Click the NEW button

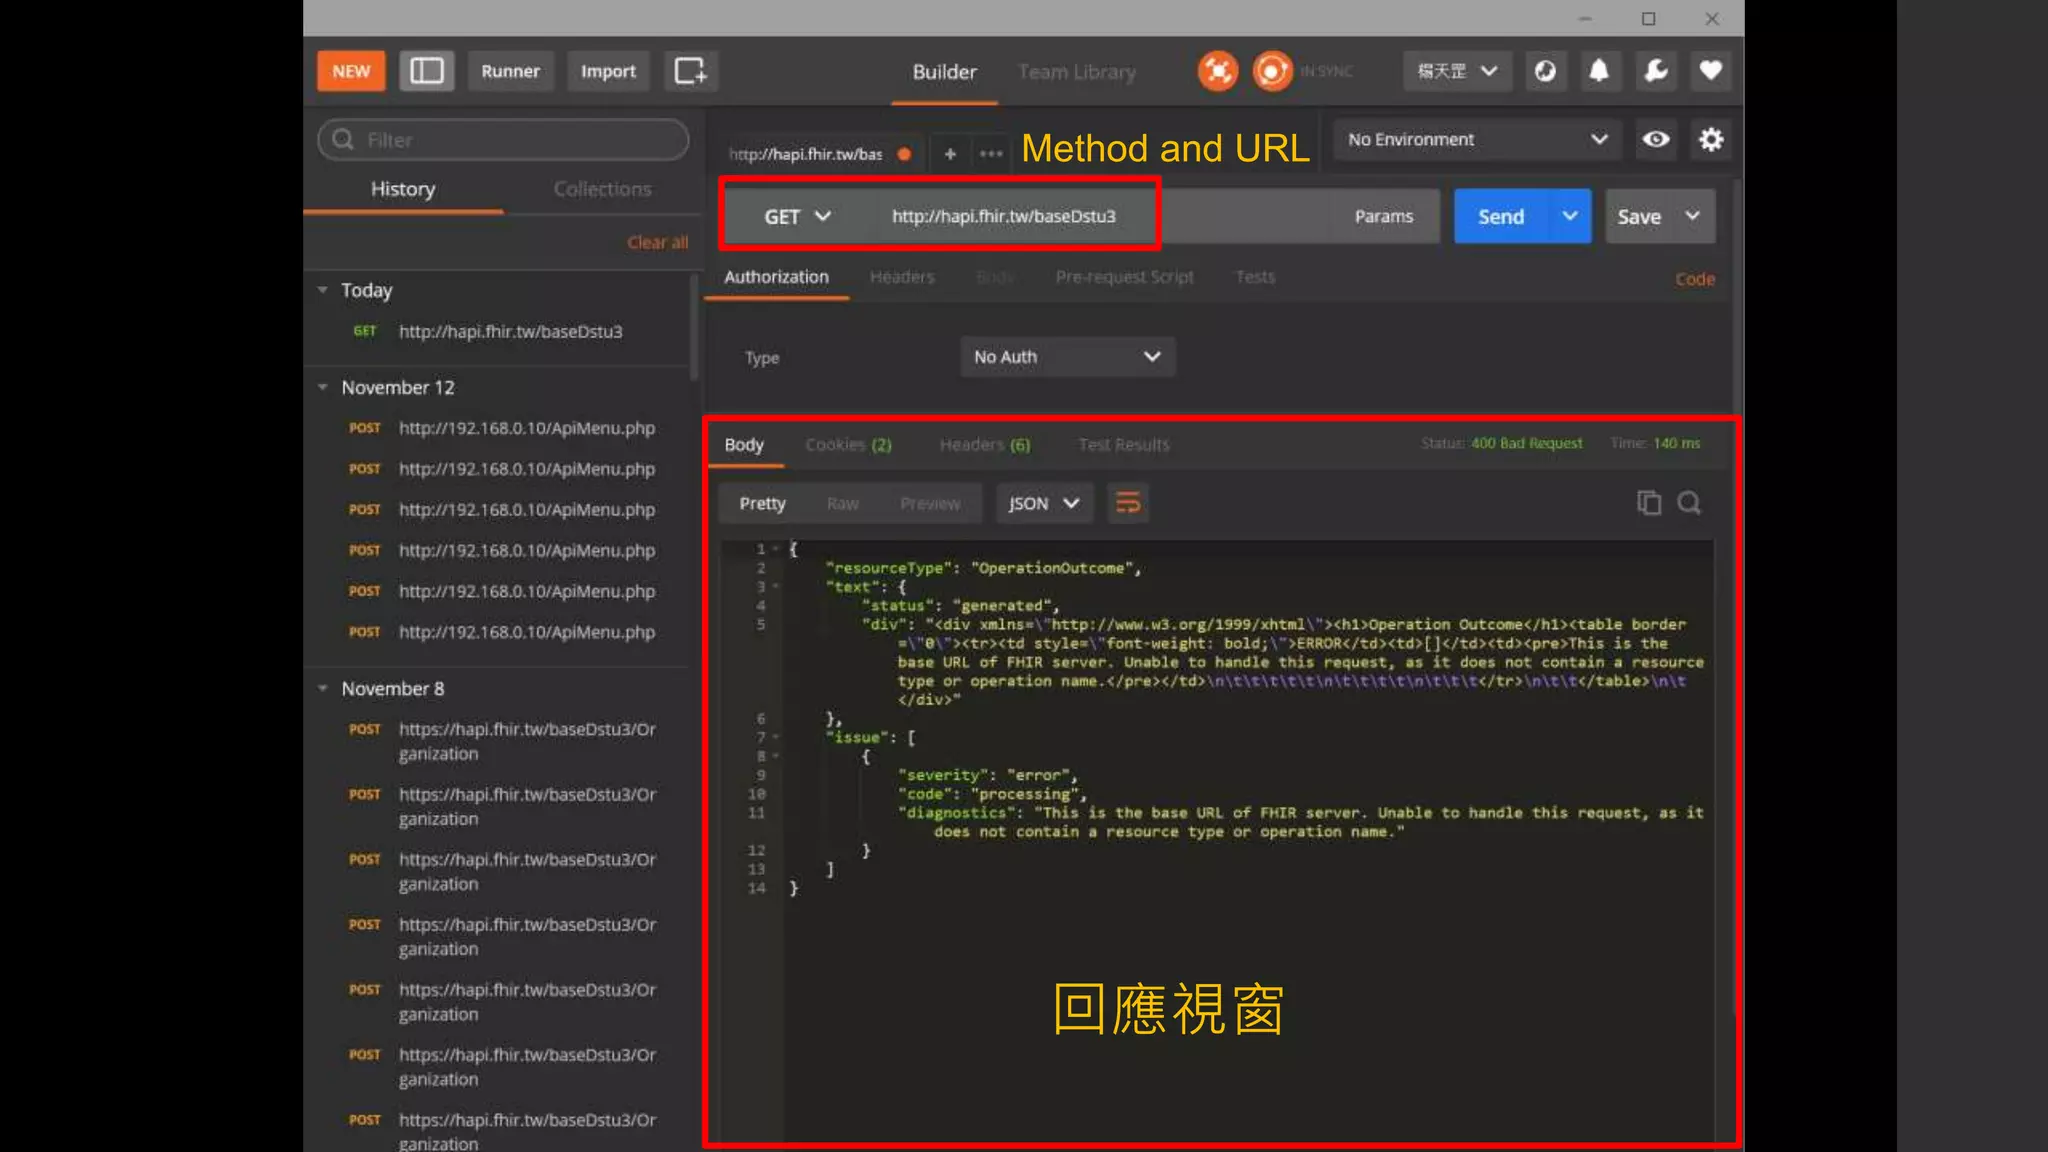pos(351,71)
